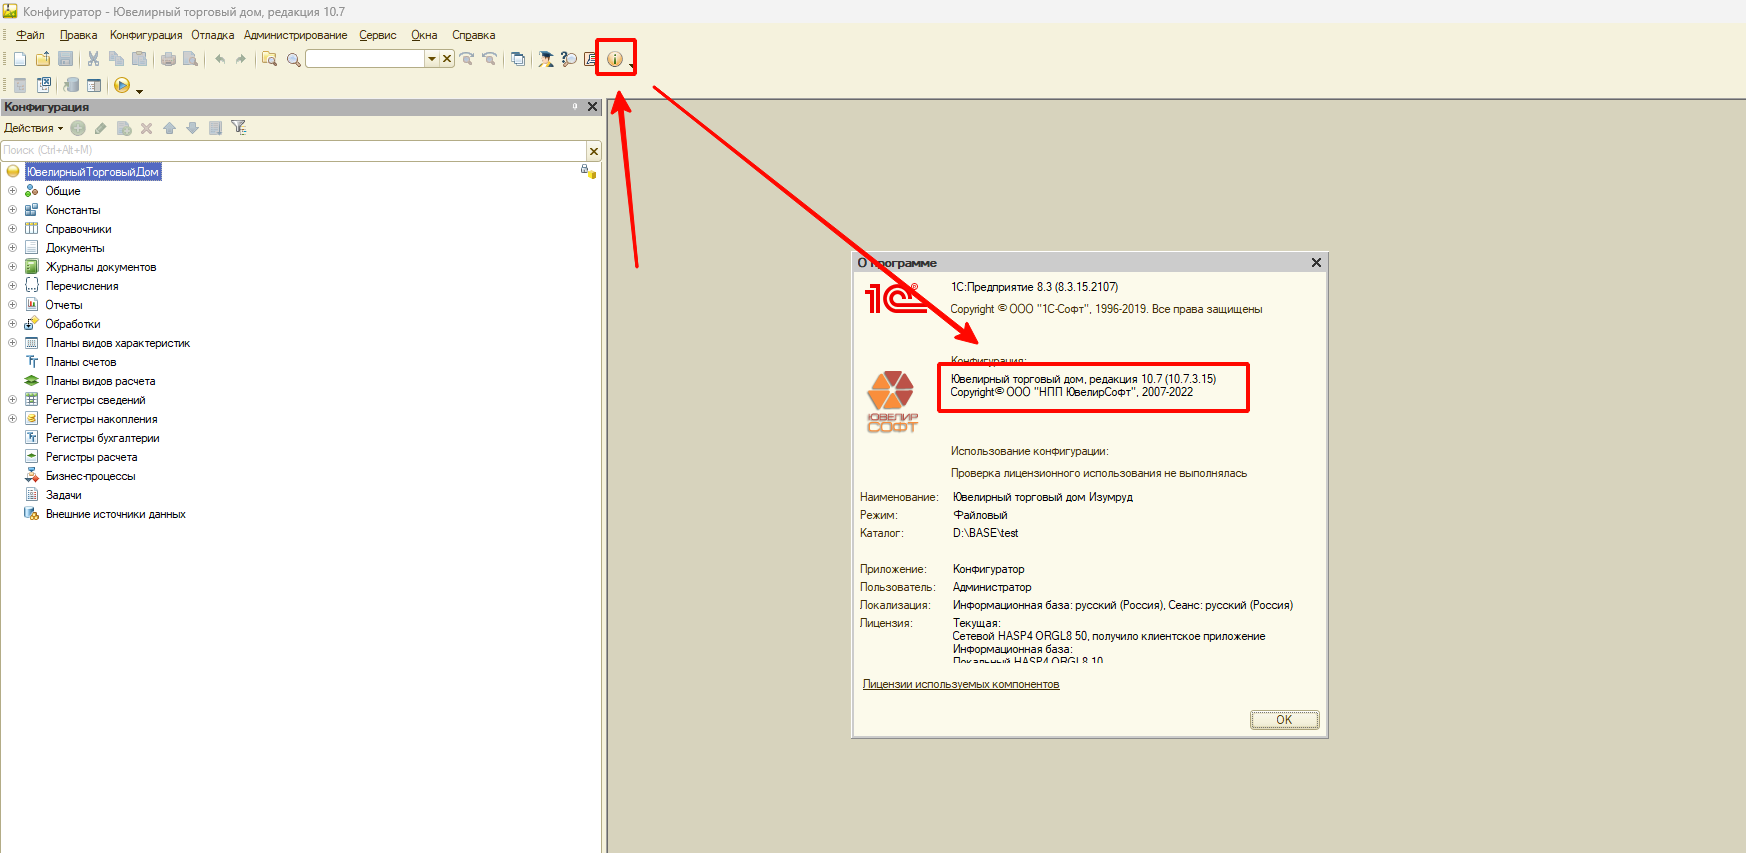Image resolution: width=1746 pixels, height=853 pixels.
Task: Click the Add green plus icon in Конфигурация panel
Action: point(78,128)
